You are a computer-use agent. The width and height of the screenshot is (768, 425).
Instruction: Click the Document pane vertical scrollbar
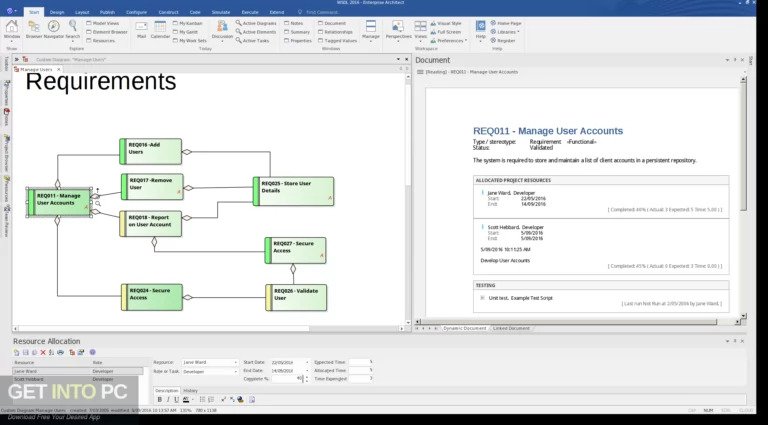[743, 196]
